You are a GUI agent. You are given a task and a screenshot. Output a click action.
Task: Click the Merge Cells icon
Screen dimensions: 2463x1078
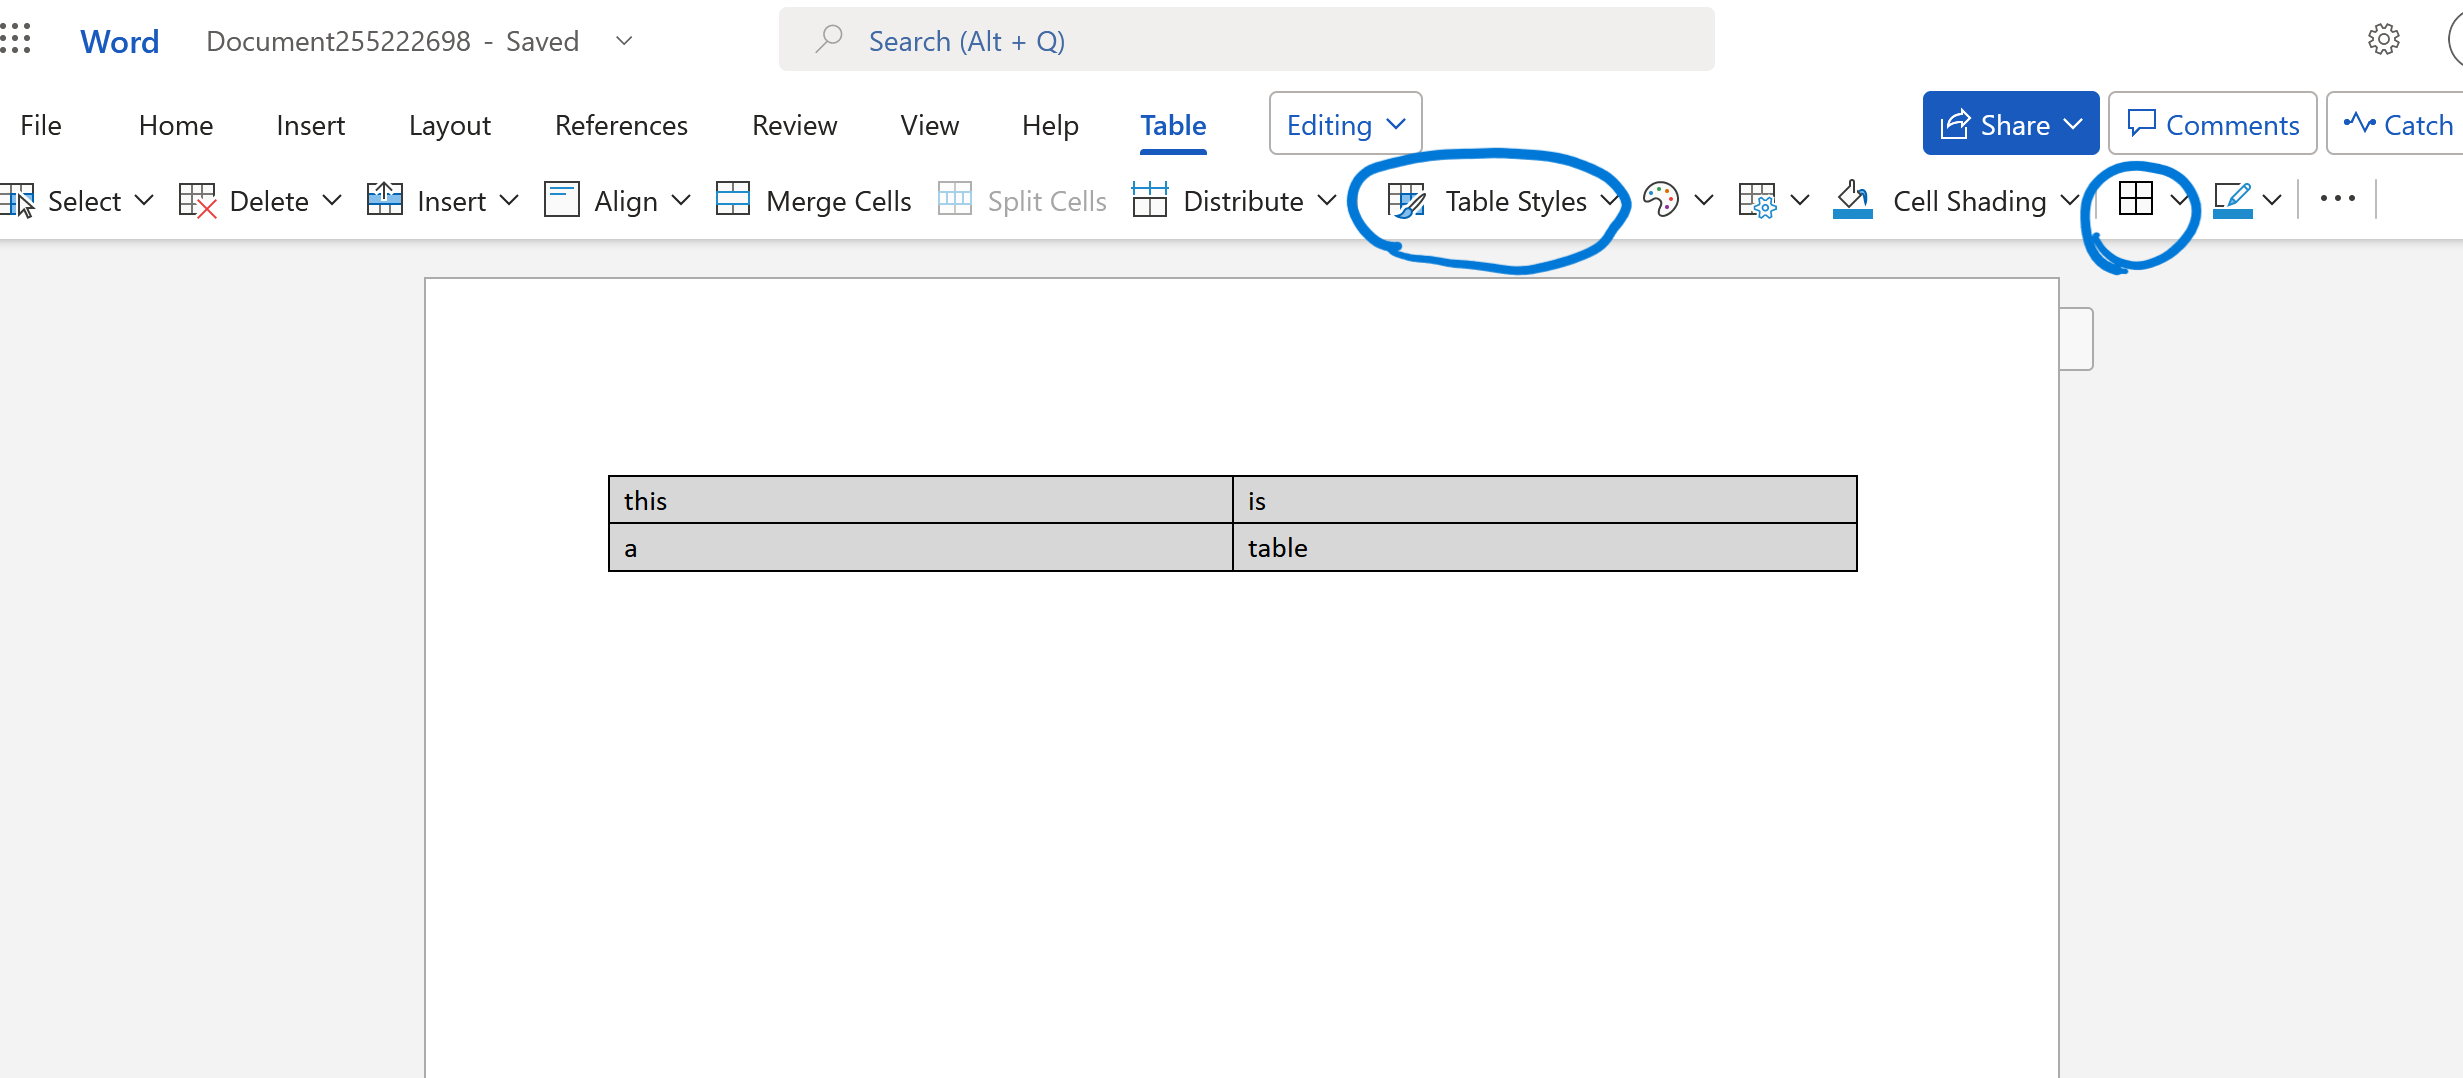732,199
